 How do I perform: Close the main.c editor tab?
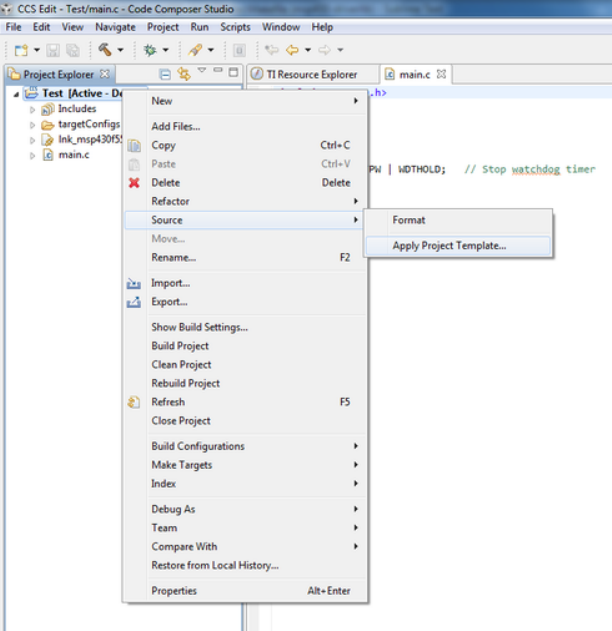(x=441, y=74)
